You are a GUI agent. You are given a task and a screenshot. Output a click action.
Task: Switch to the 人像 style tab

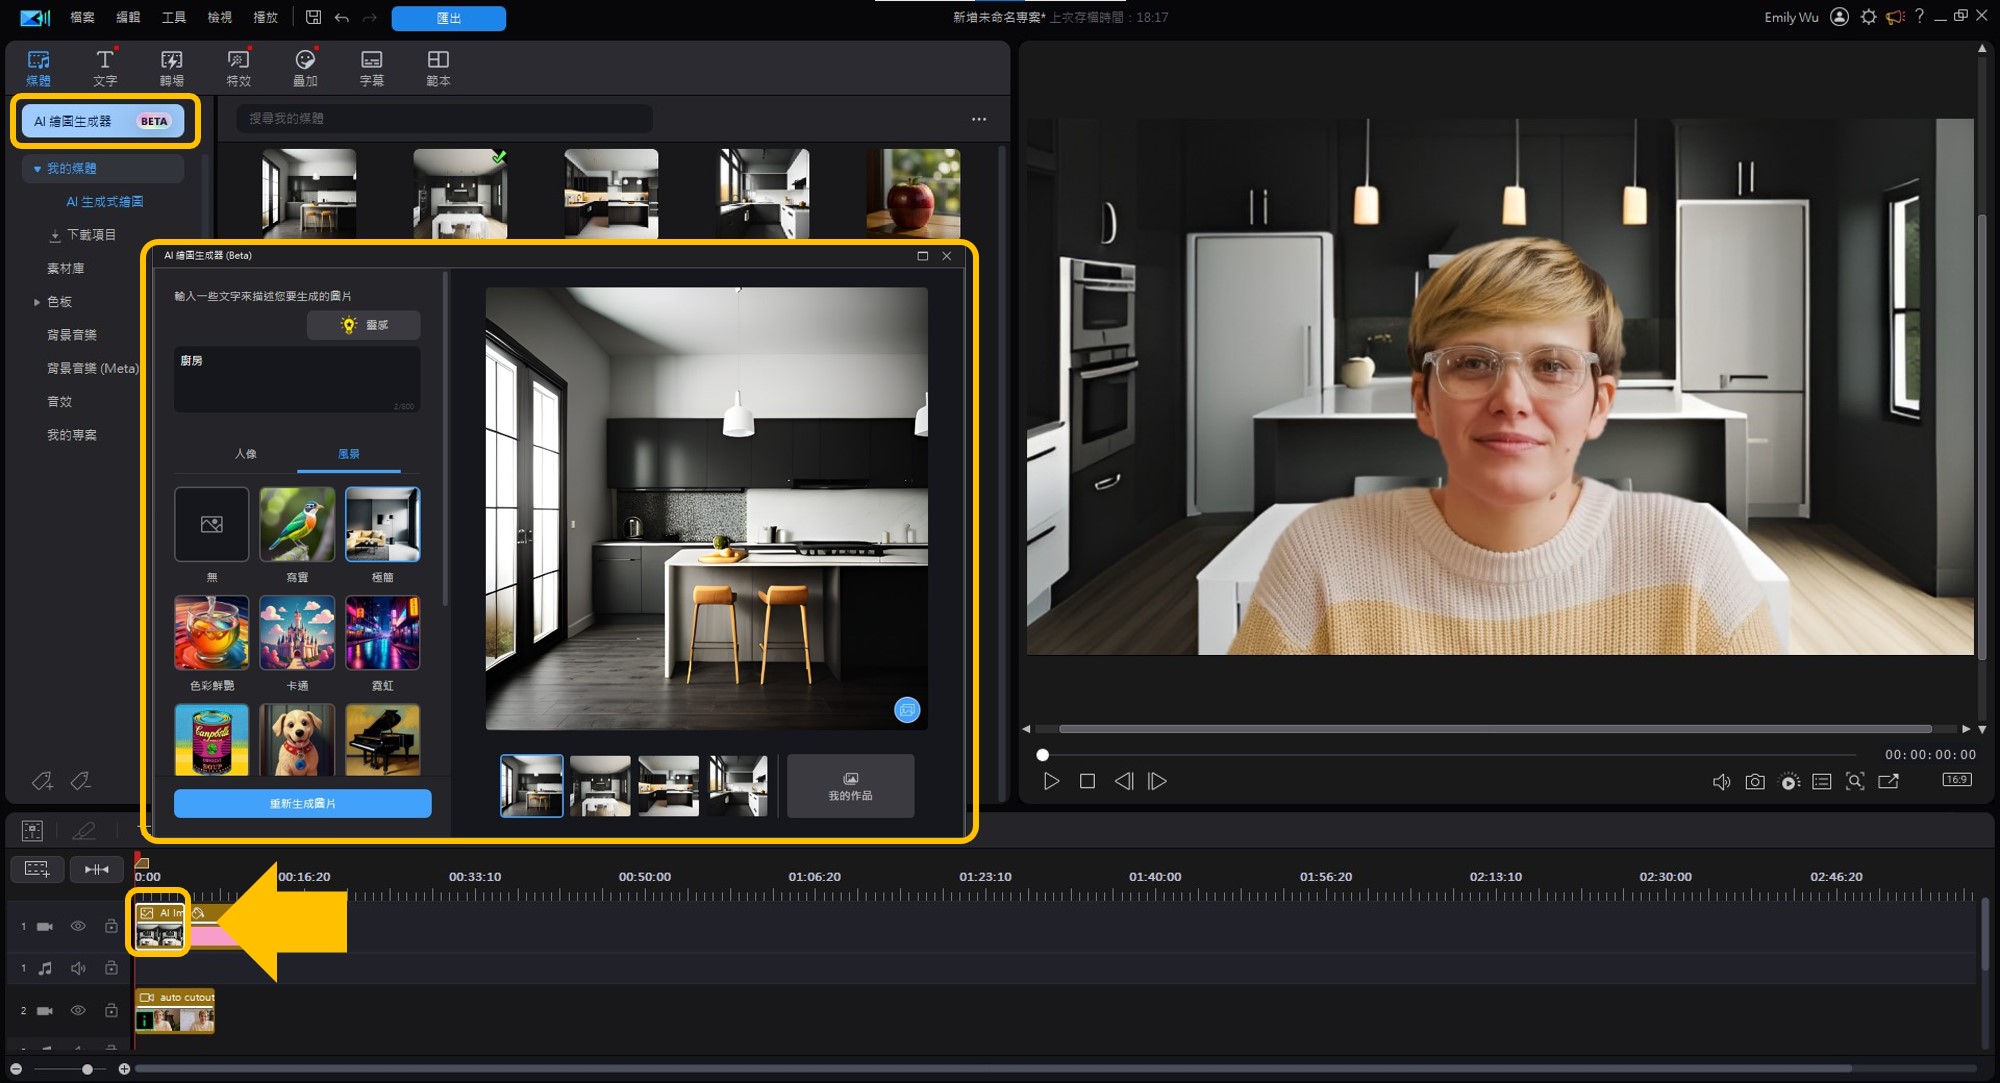point(245,454)
